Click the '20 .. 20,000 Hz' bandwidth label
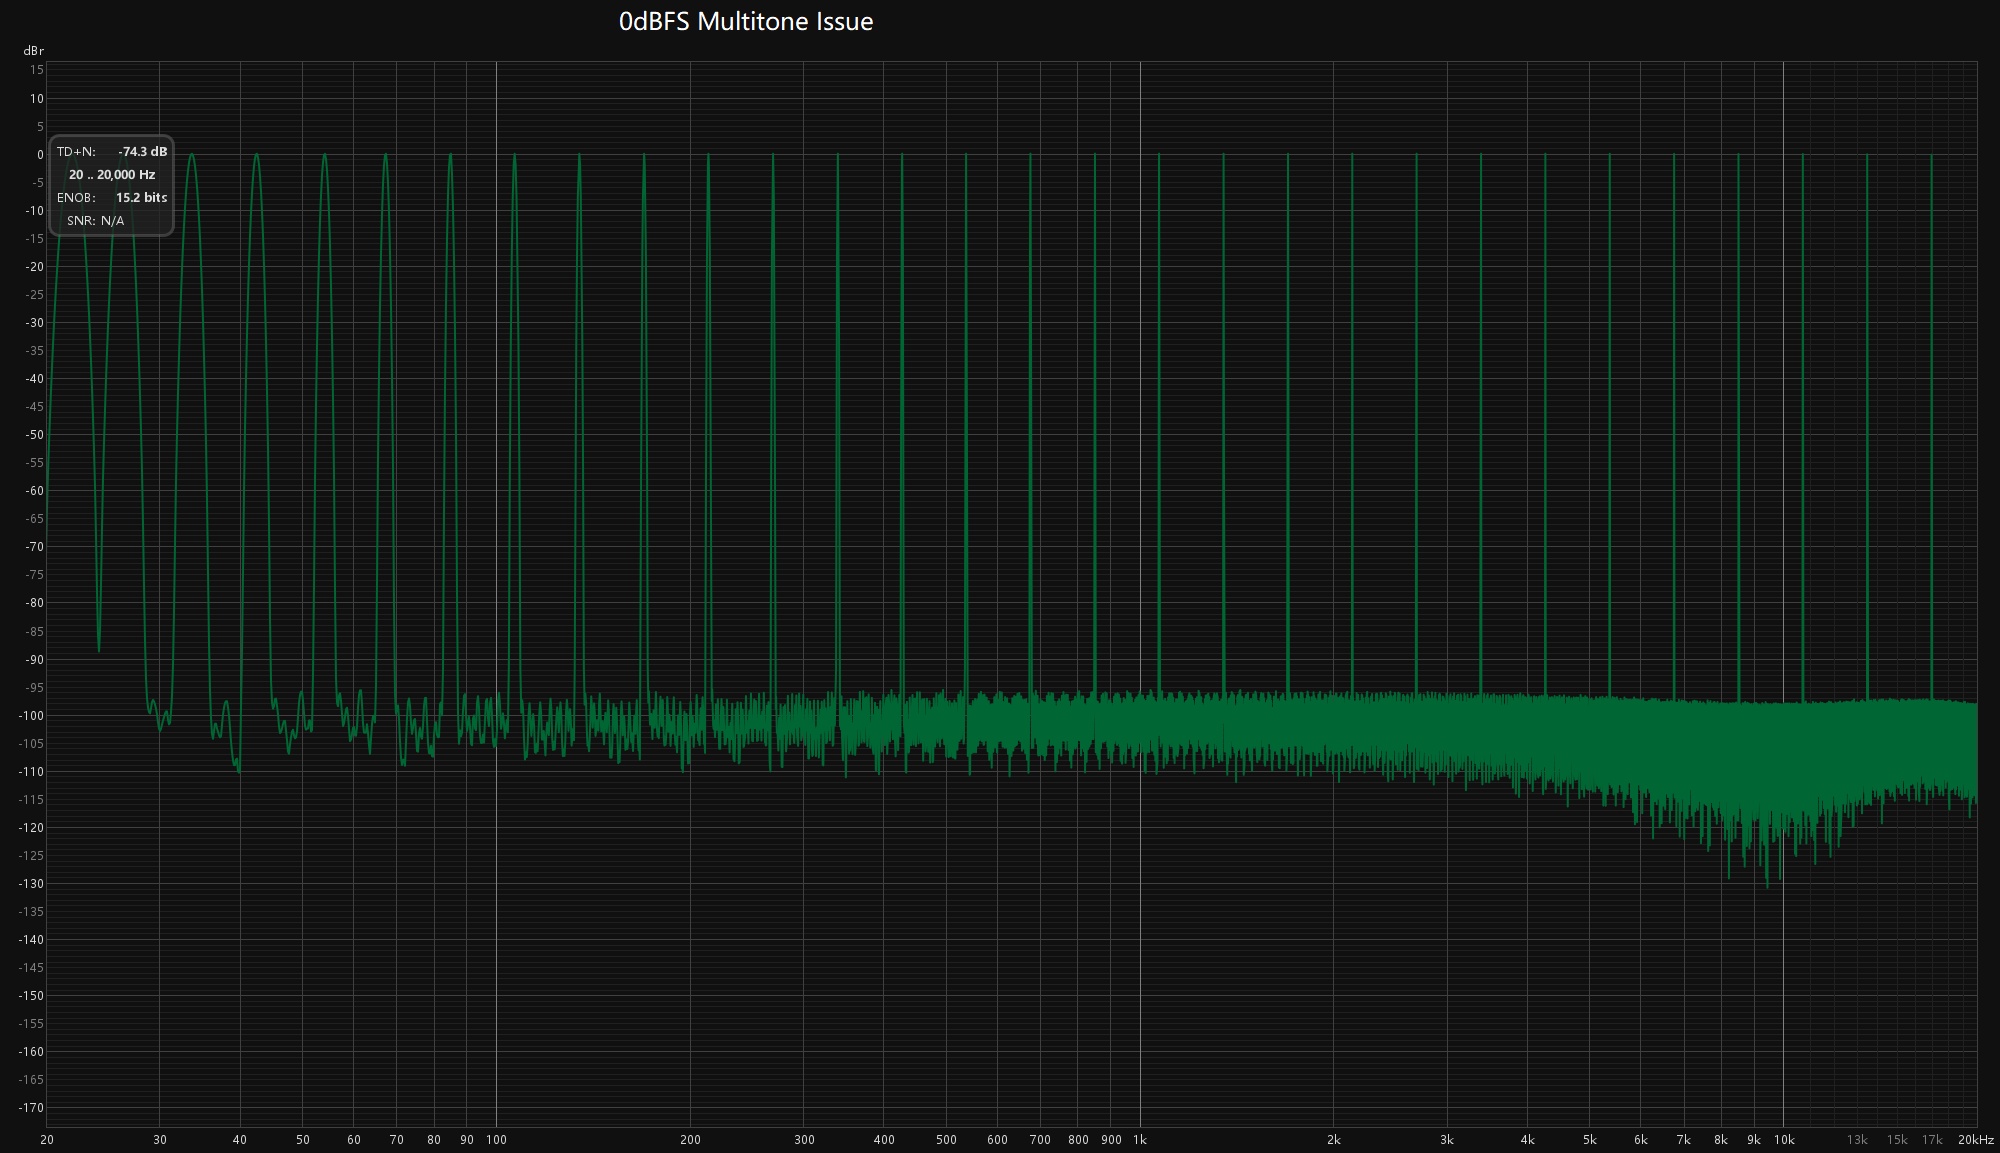The image size is (2000, 1153). (x=112, y=175)
